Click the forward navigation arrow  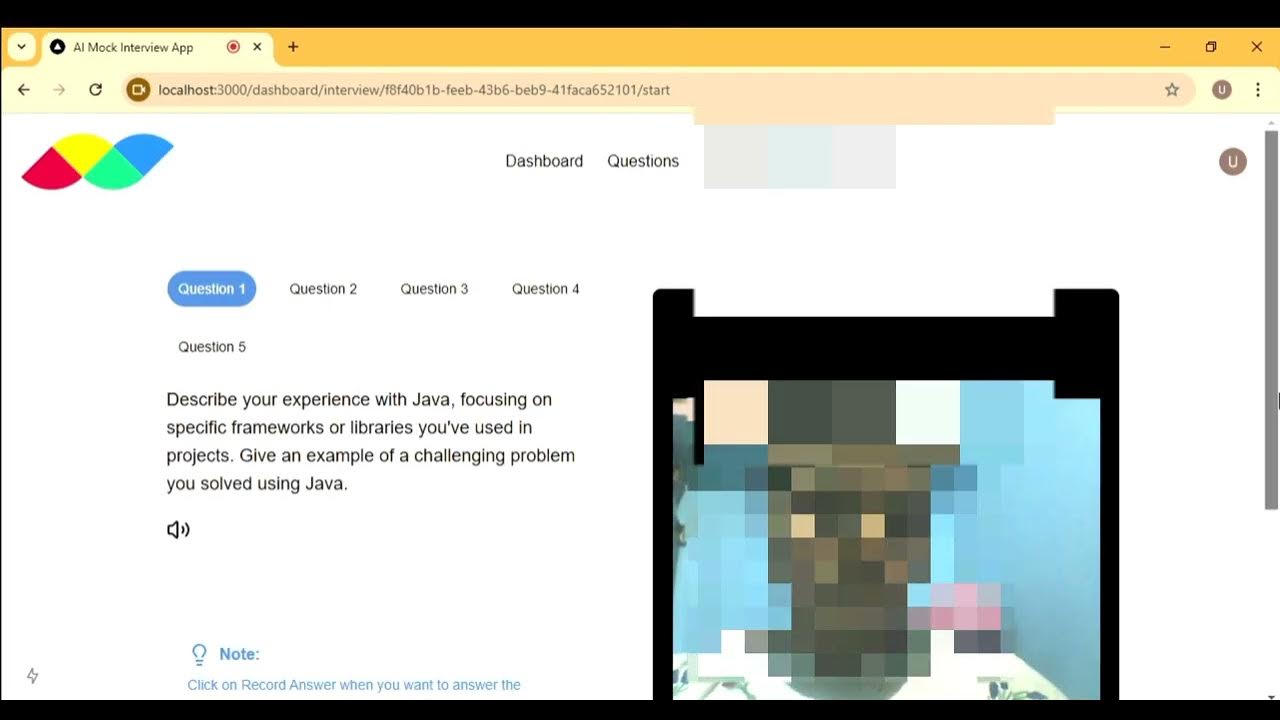tap(59, 90)
